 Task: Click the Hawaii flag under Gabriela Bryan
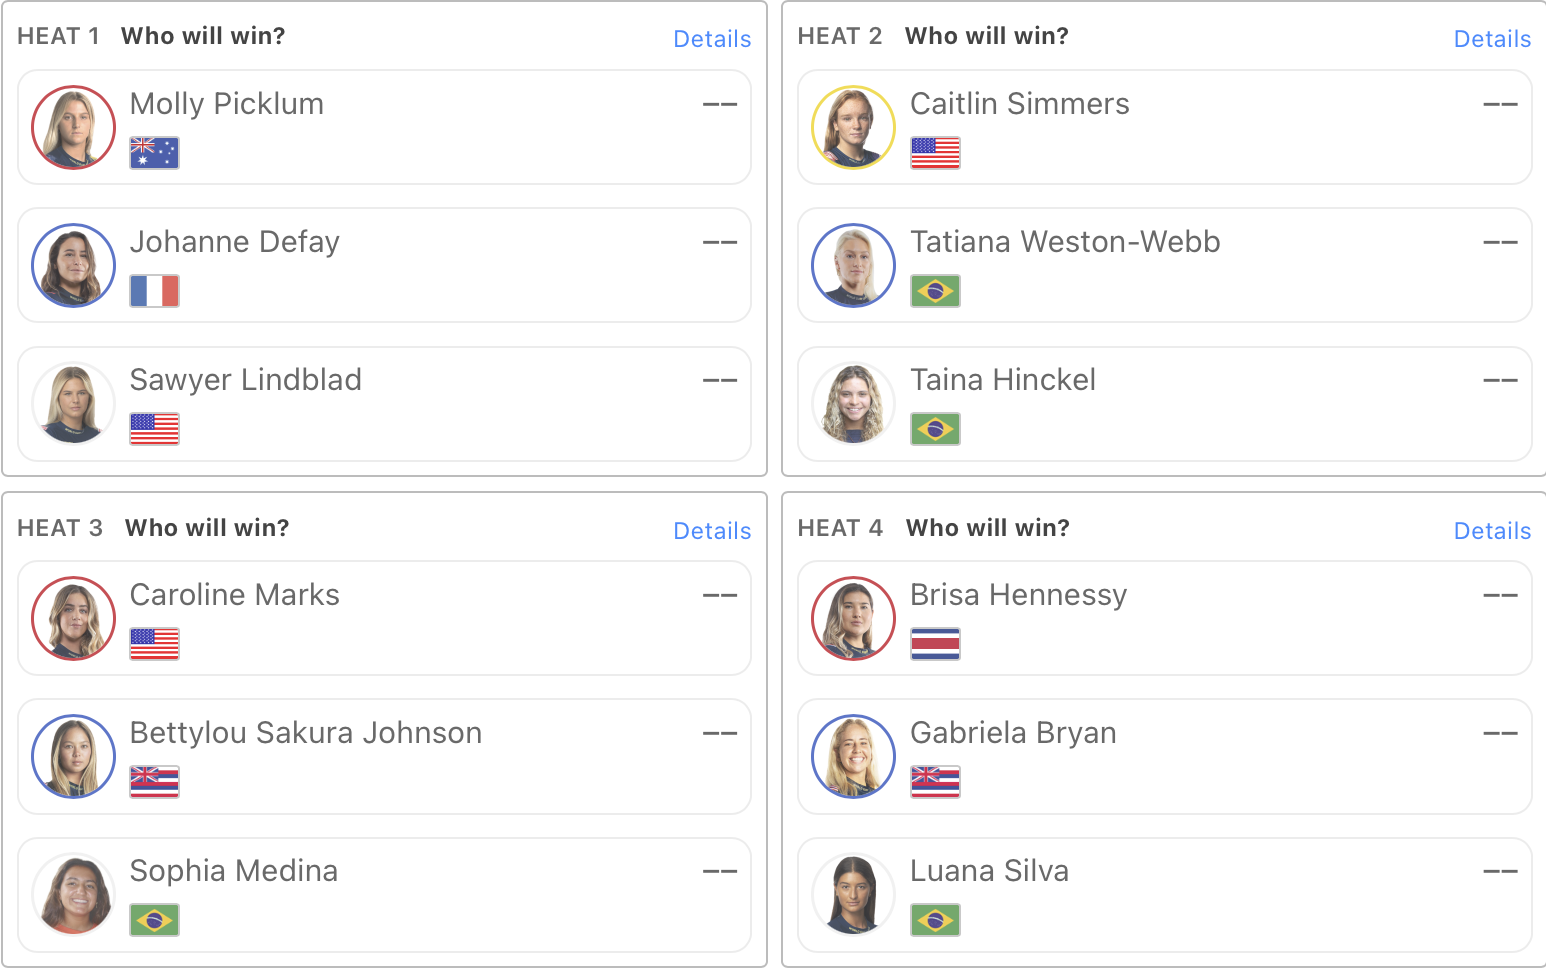pyautogui.click(x=935, y=782)
